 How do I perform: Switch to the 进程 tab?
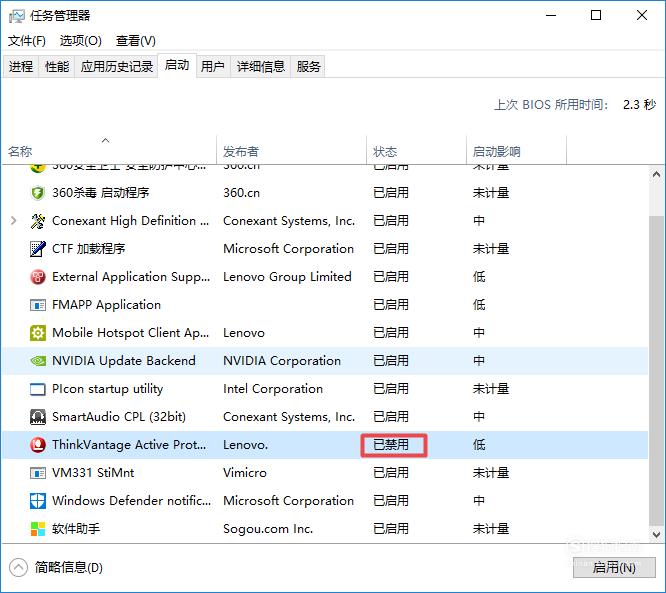tap(21, 67)
